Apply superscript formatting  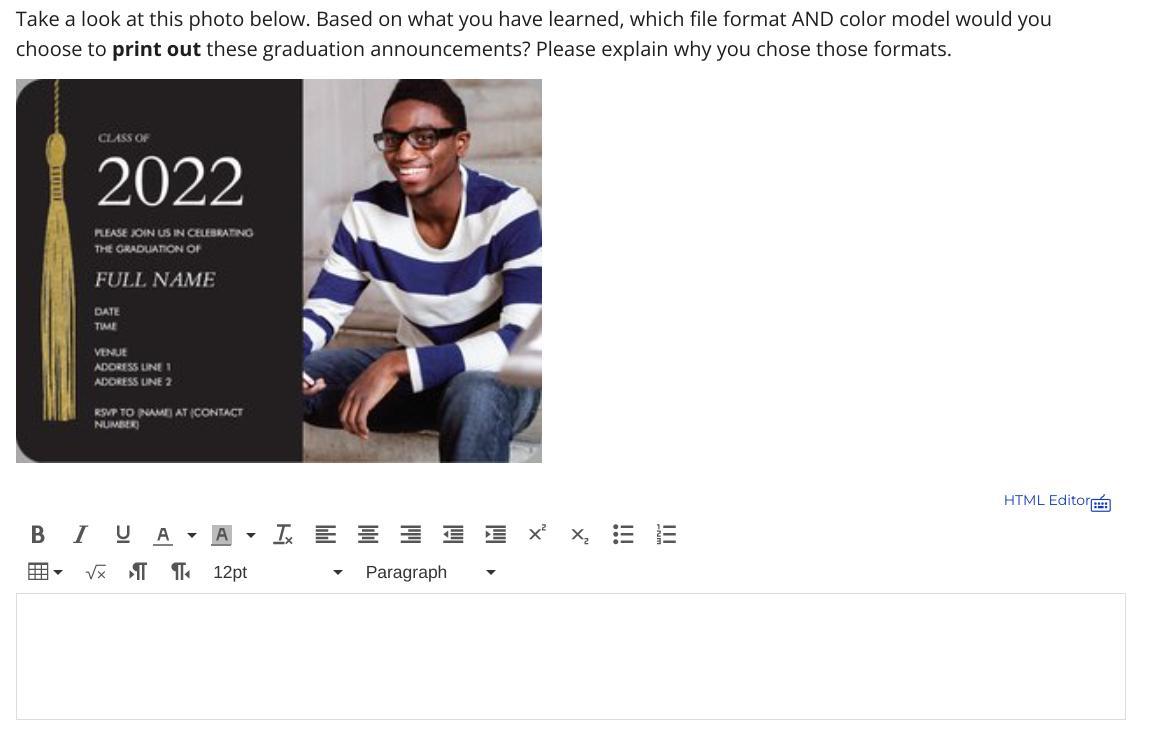[x=538, y=533]
